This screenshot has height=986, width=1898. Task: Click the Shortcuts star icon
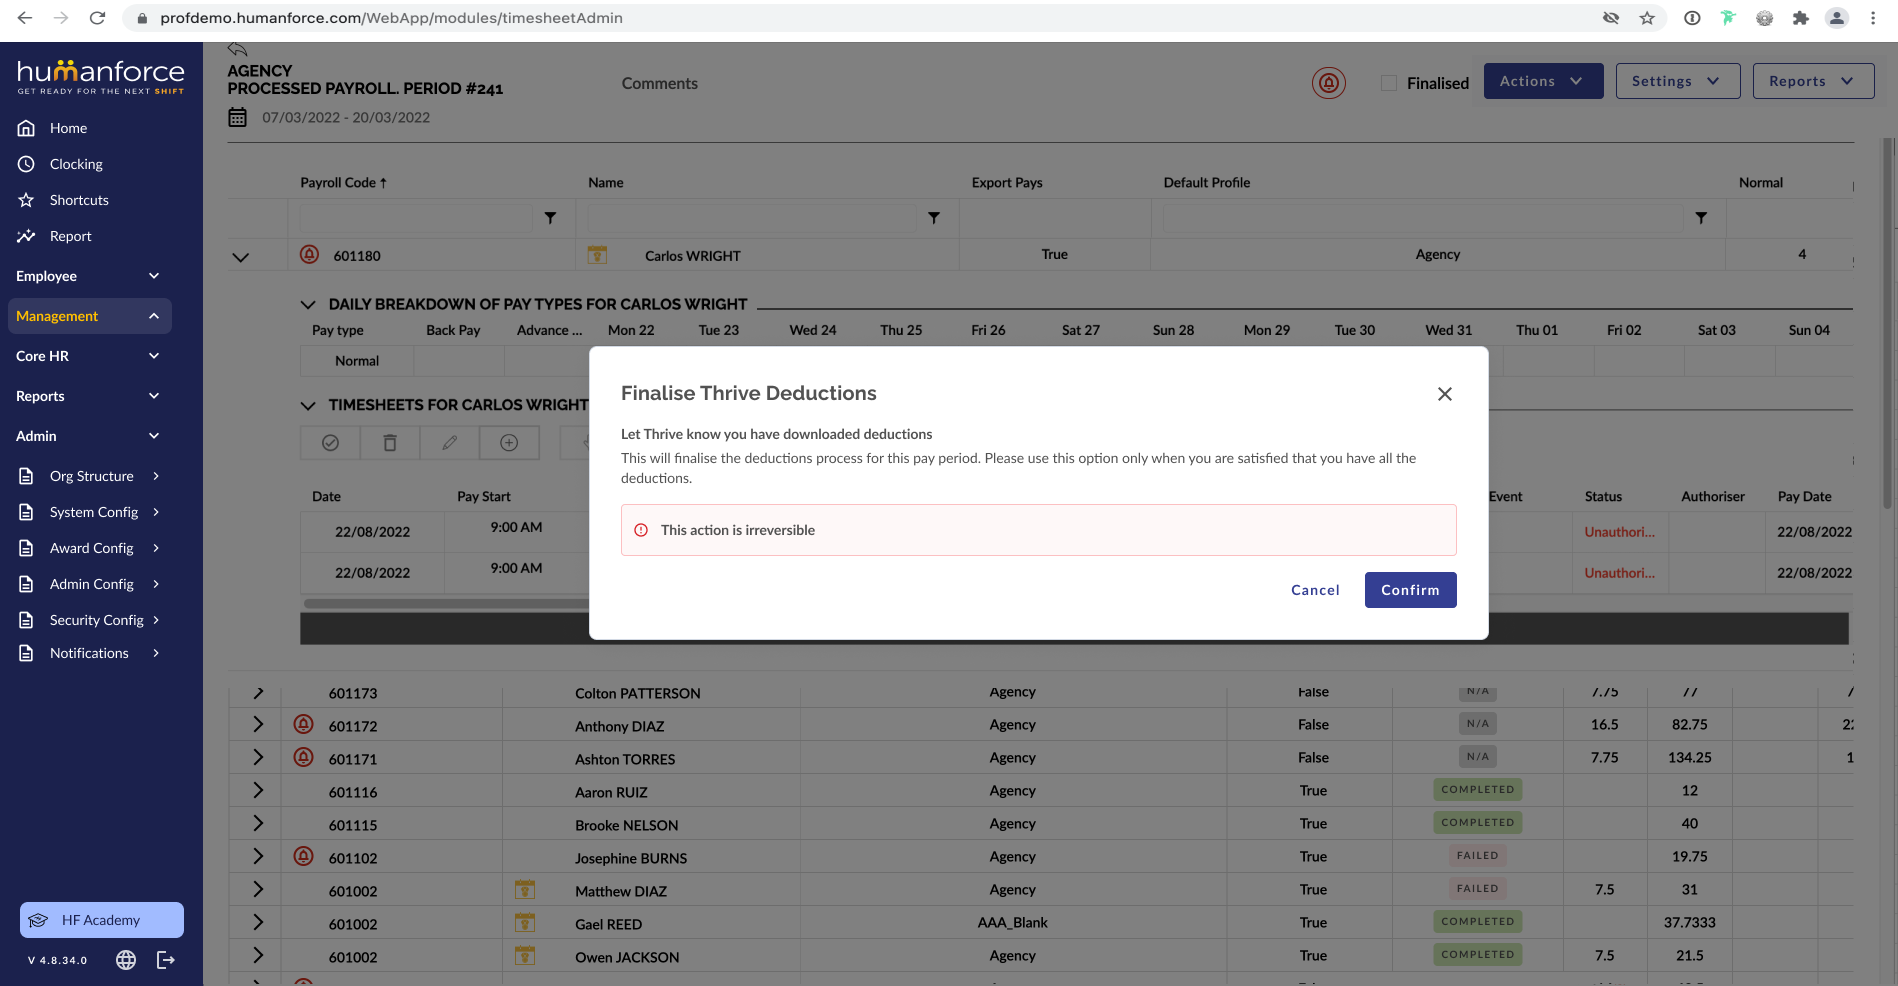[27, 200]
